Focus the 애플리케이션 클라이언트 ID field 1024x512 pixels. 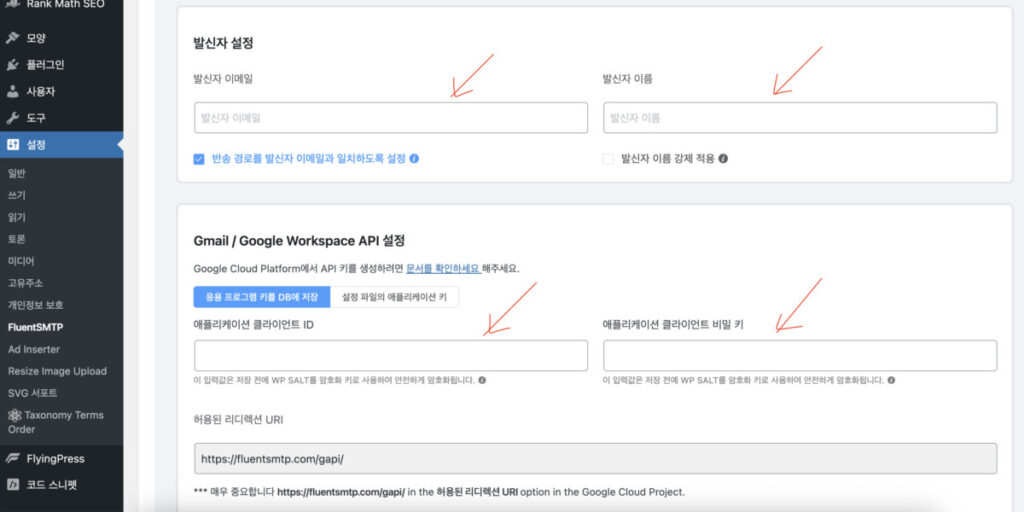(391, 355)
